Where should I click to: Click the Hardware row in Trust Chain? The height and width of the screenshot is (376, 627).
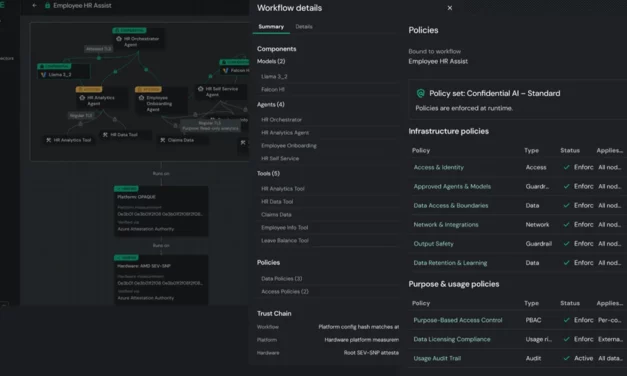point(327,353)
